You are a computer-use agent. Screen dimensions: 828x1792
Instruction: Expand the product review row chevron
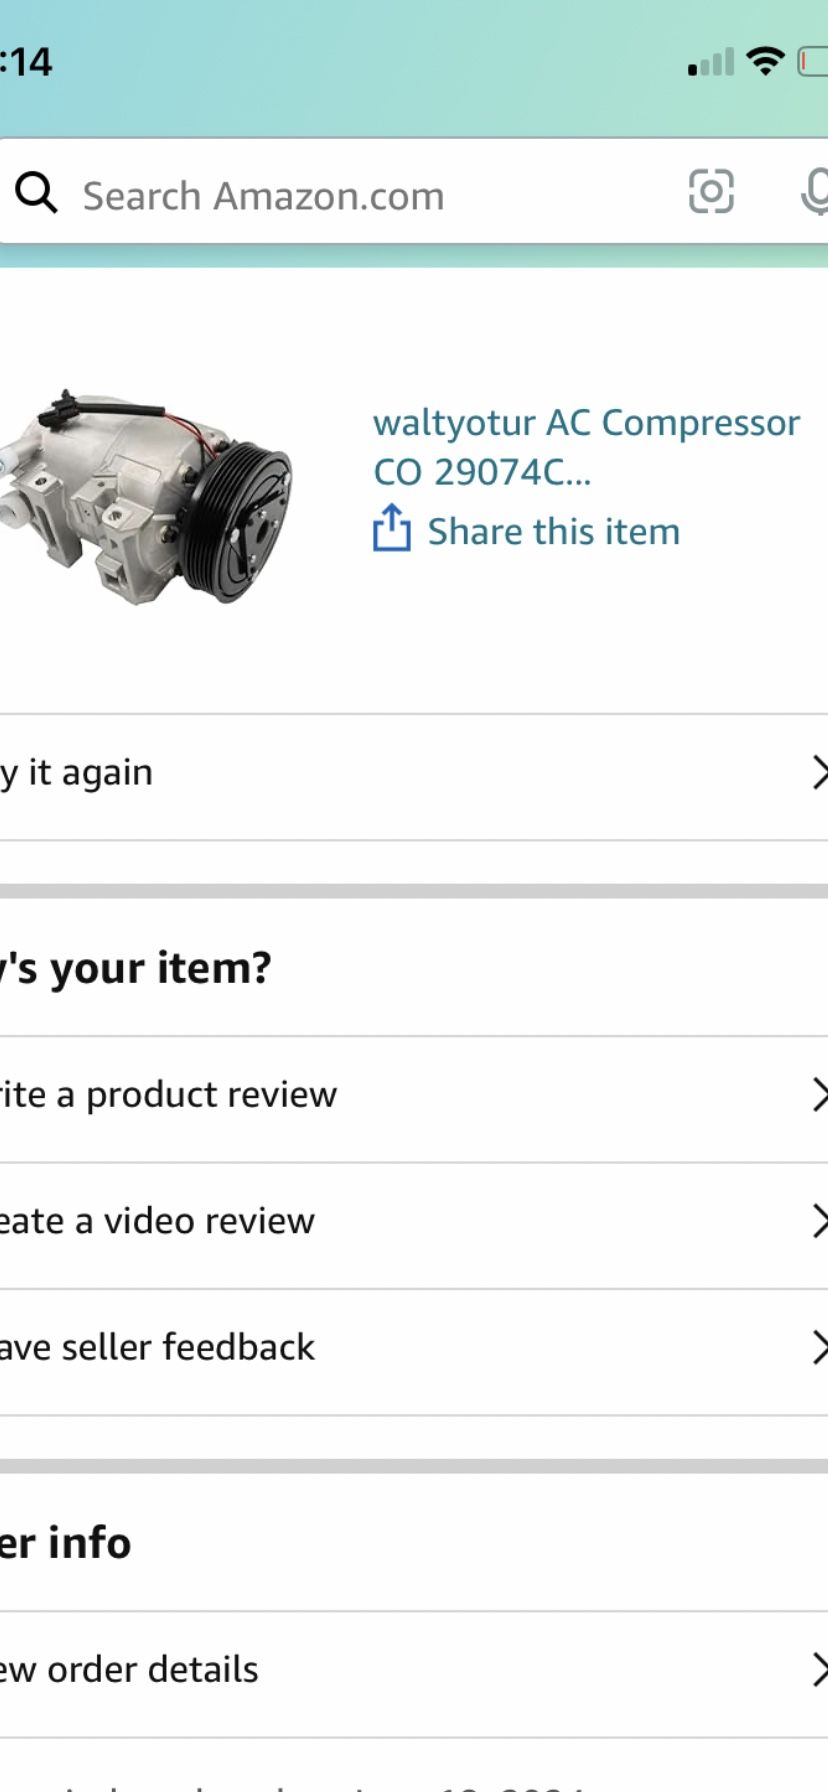tap(819, 1095)
